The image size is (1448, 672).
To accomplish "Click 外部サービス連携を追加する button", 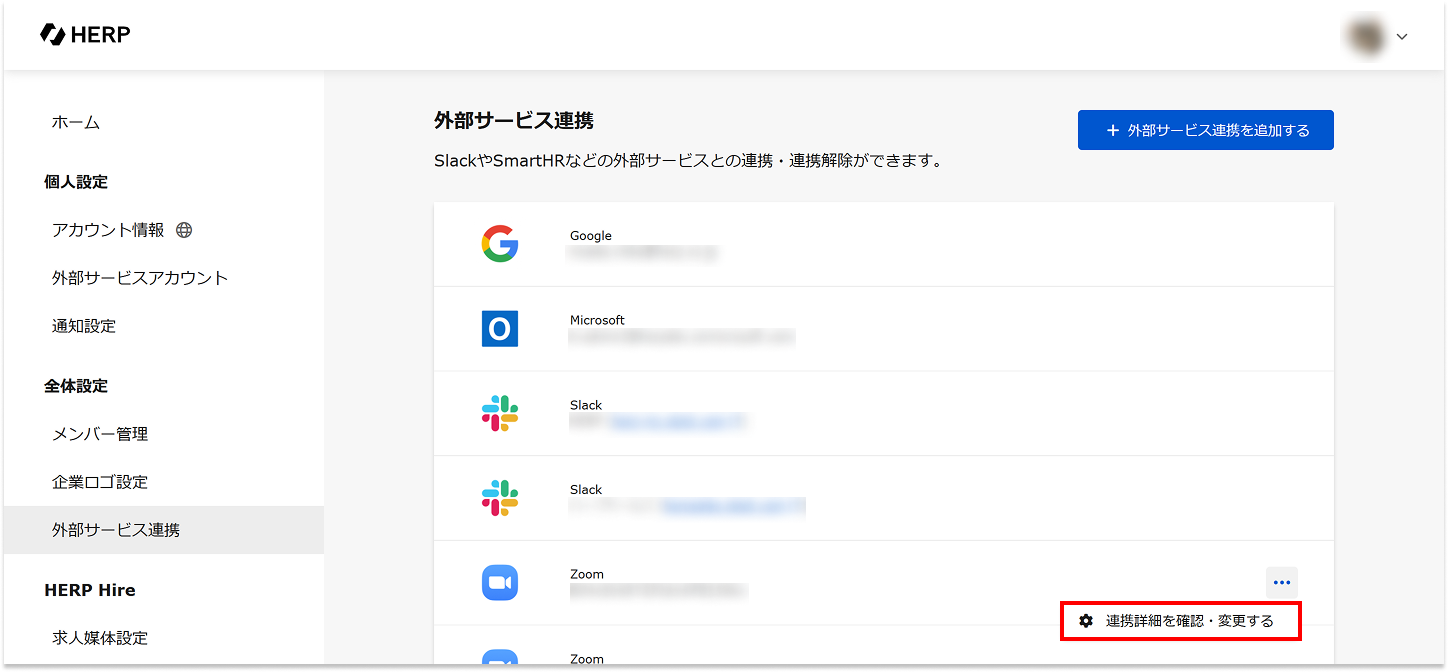I will click(x=1206, y=130).
